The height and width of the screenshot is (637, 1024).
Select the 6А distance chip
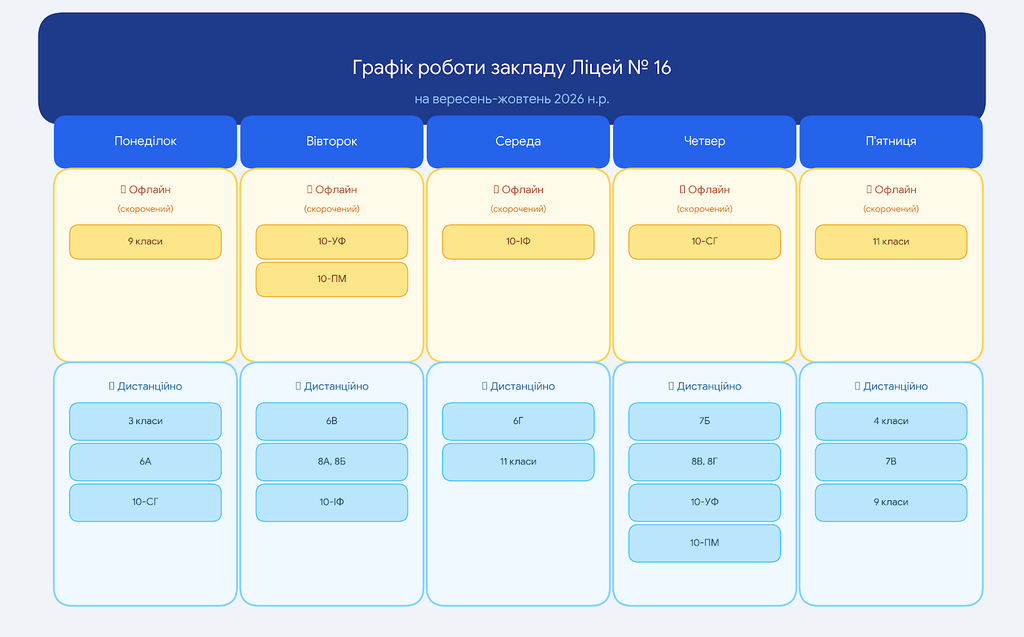[145, 462]
